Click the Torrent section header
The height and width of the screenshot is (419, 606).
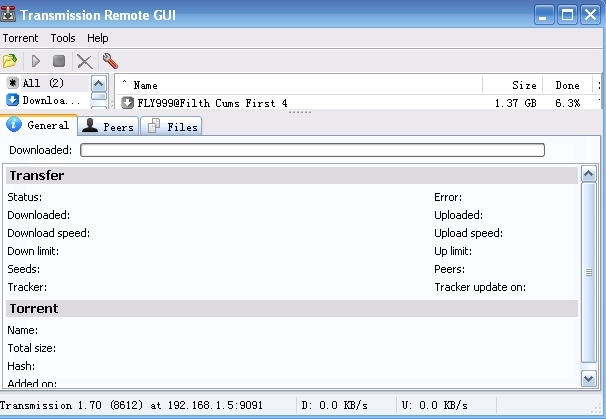(x=292, y=308)
